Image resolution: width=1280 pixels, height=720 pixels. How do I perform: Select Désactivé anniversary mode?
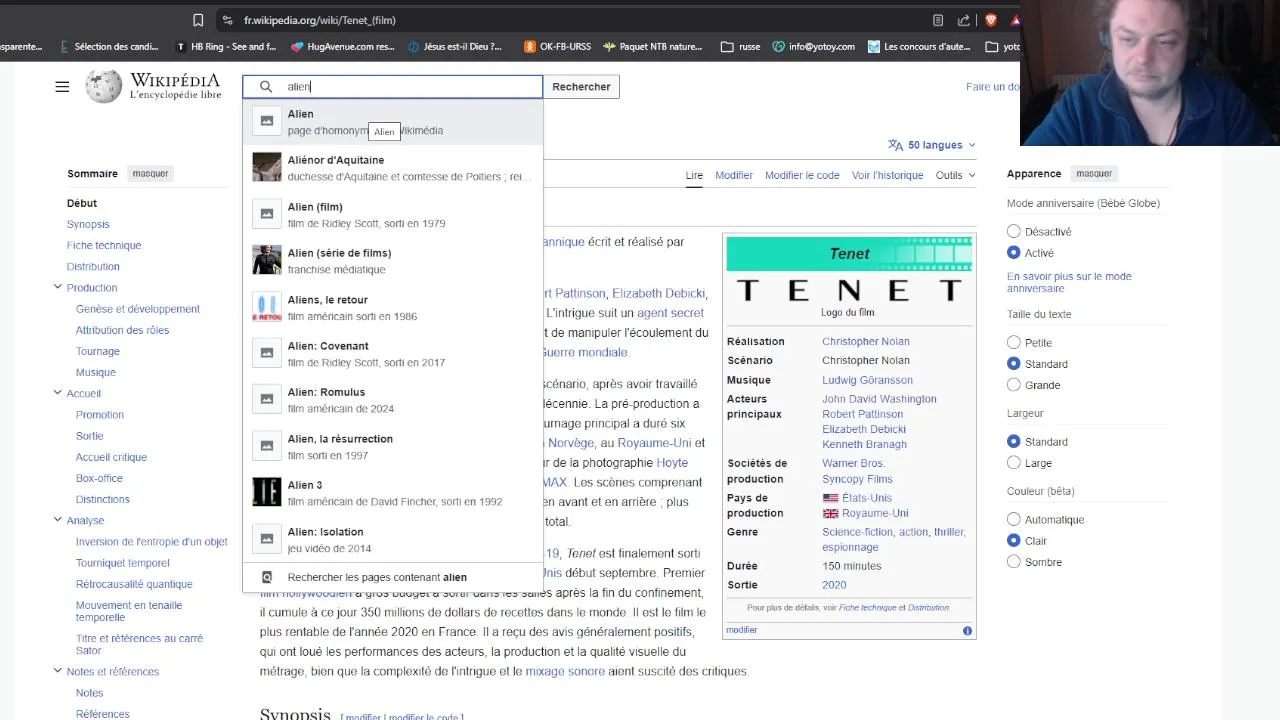(x=1014, y=232)
